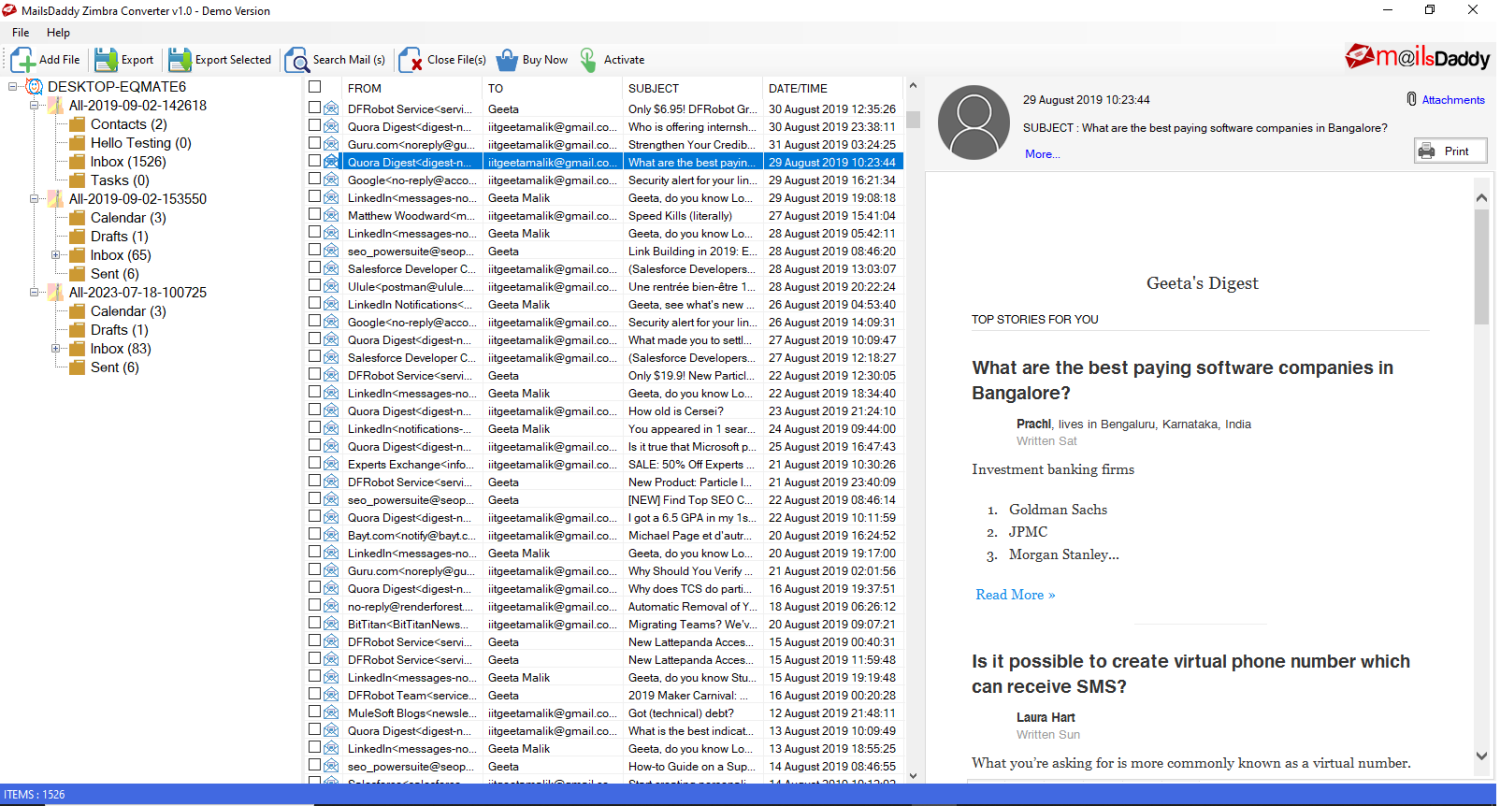Click the Export toolbar icon

106,60
